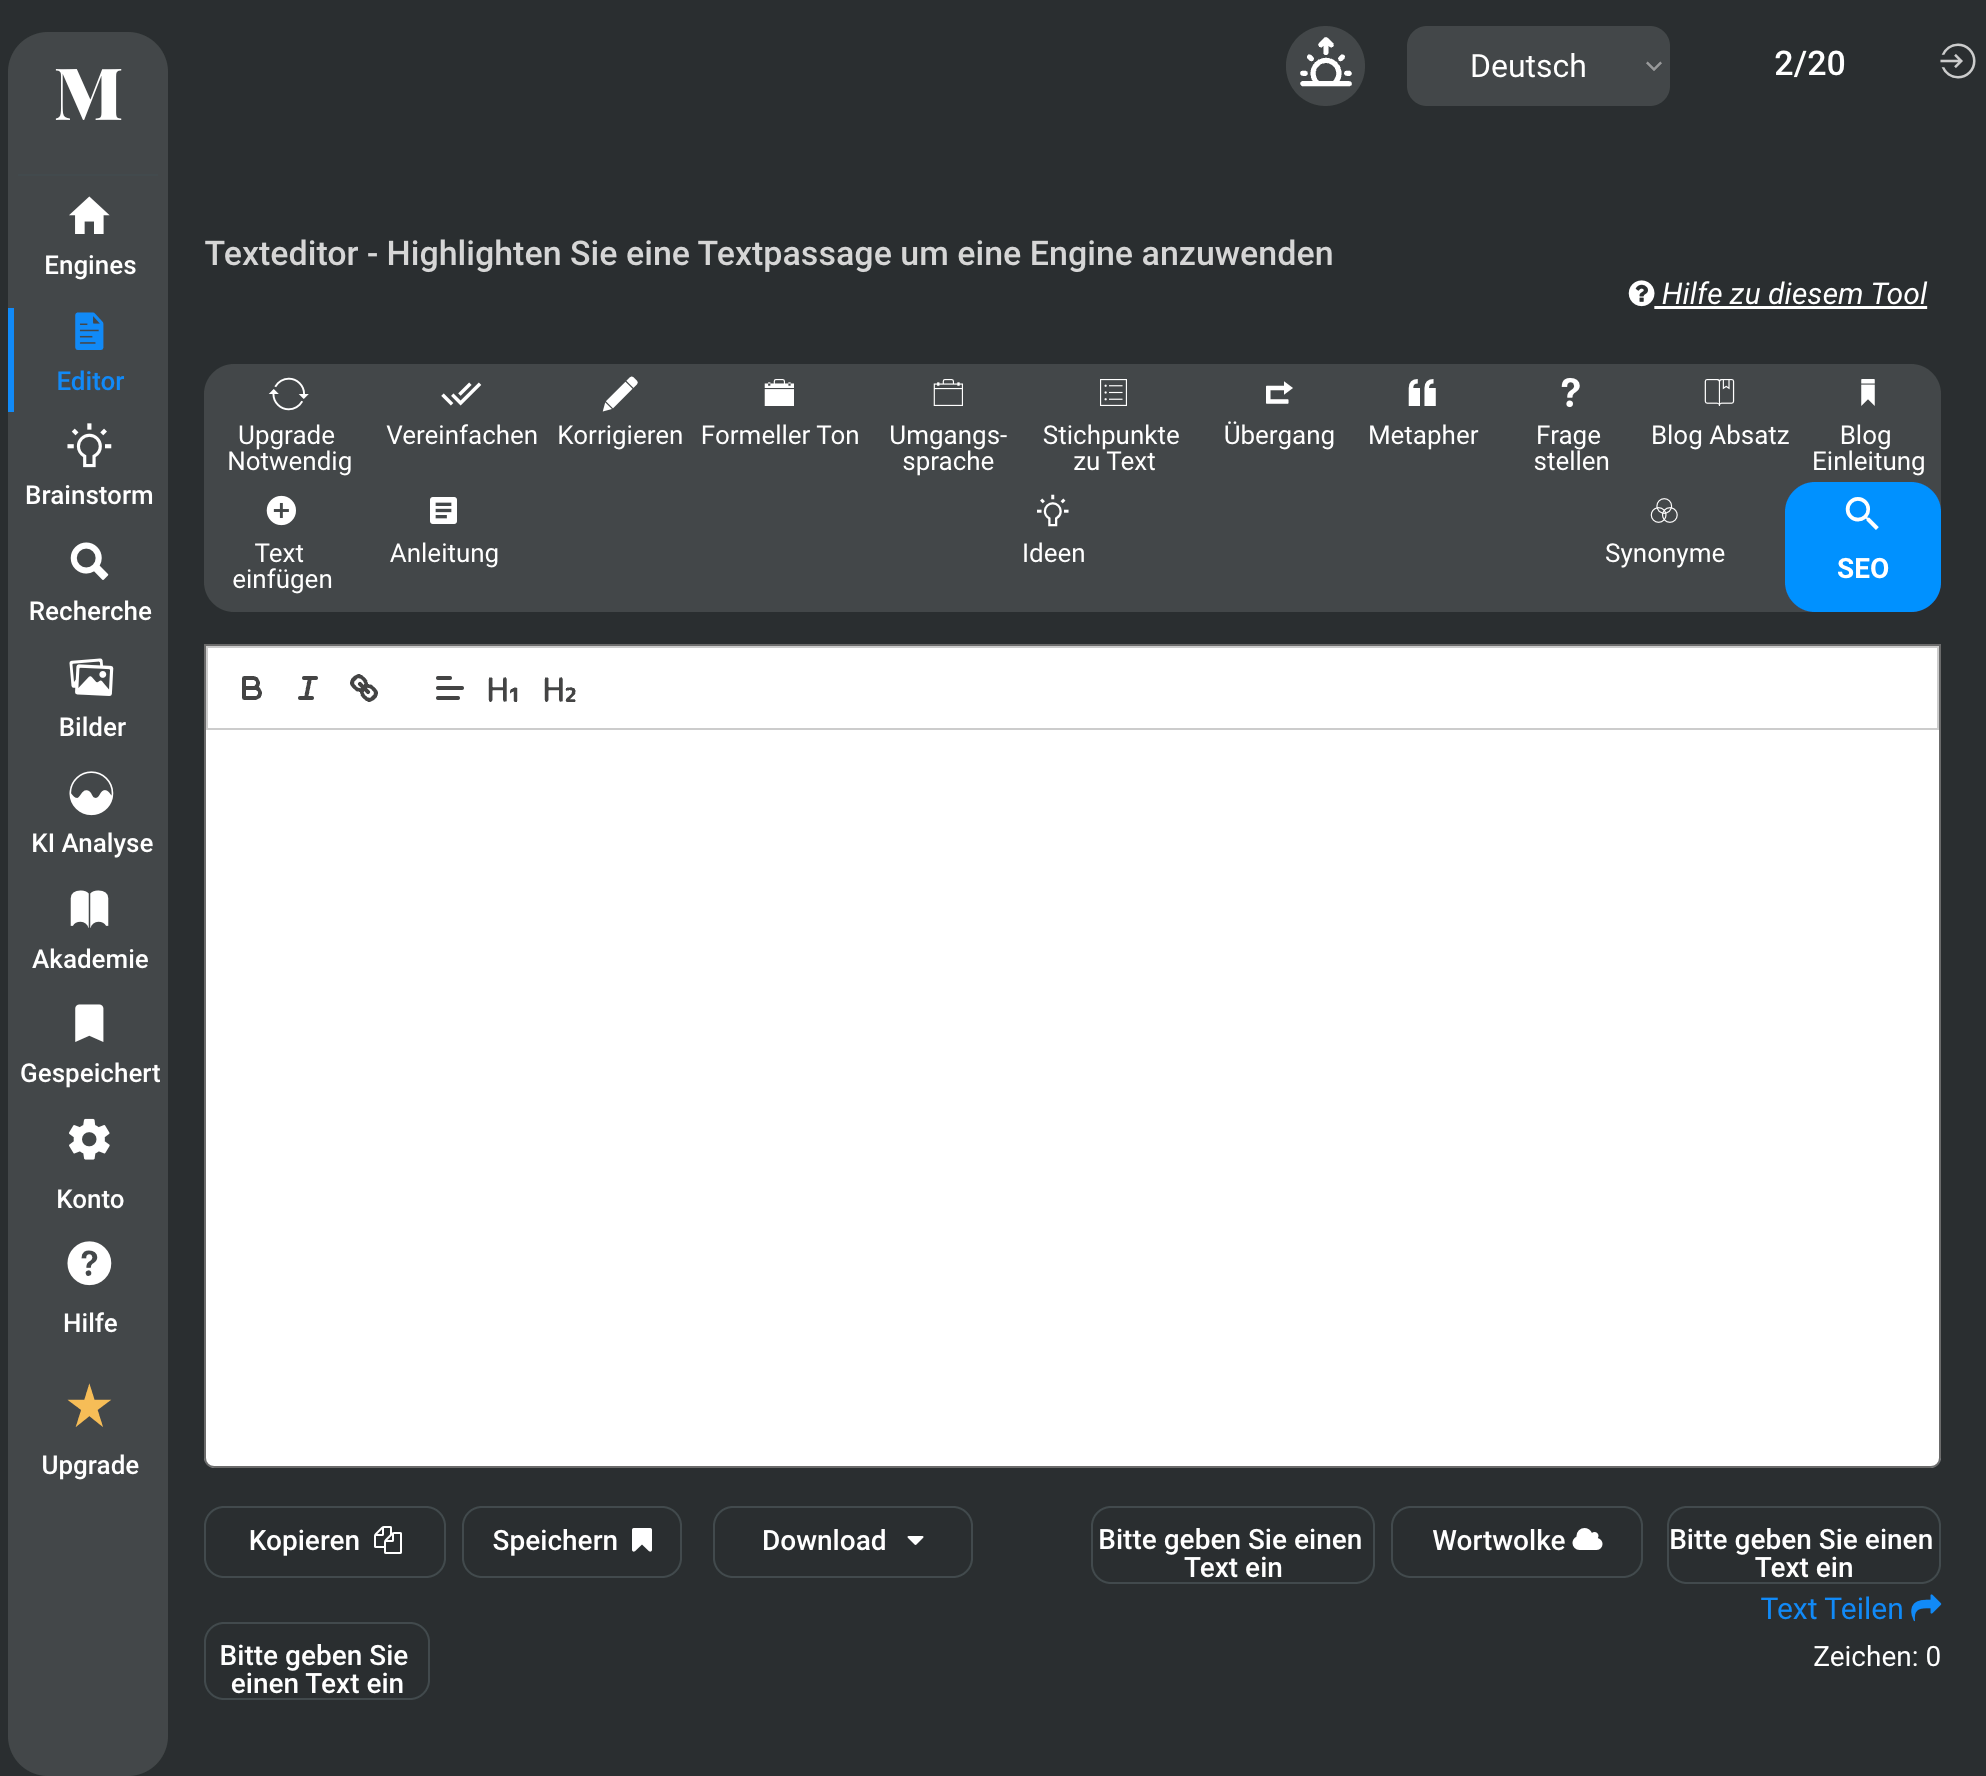Apply the Frage stellen engine
This screenshot has width=1986, height=1776.
coord(1570,424)
